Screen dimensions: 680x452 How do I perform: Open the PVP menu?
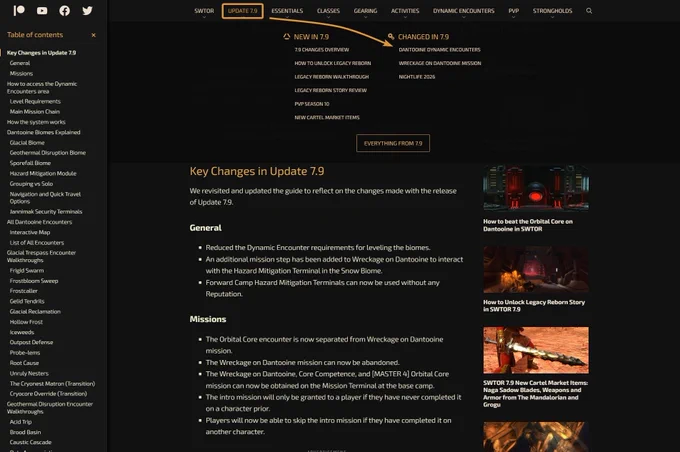click(513, 11)
